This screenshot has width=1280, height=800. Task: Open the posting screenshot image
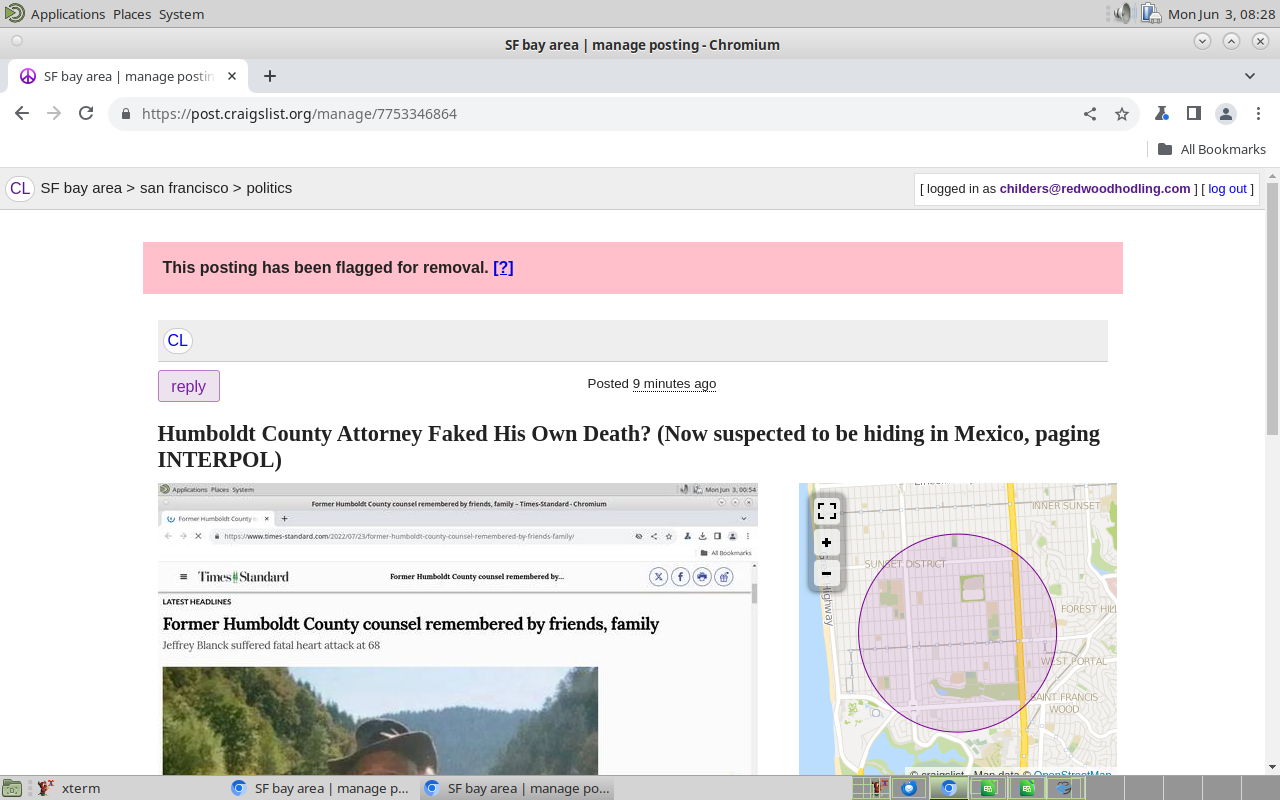pos(458,628)
